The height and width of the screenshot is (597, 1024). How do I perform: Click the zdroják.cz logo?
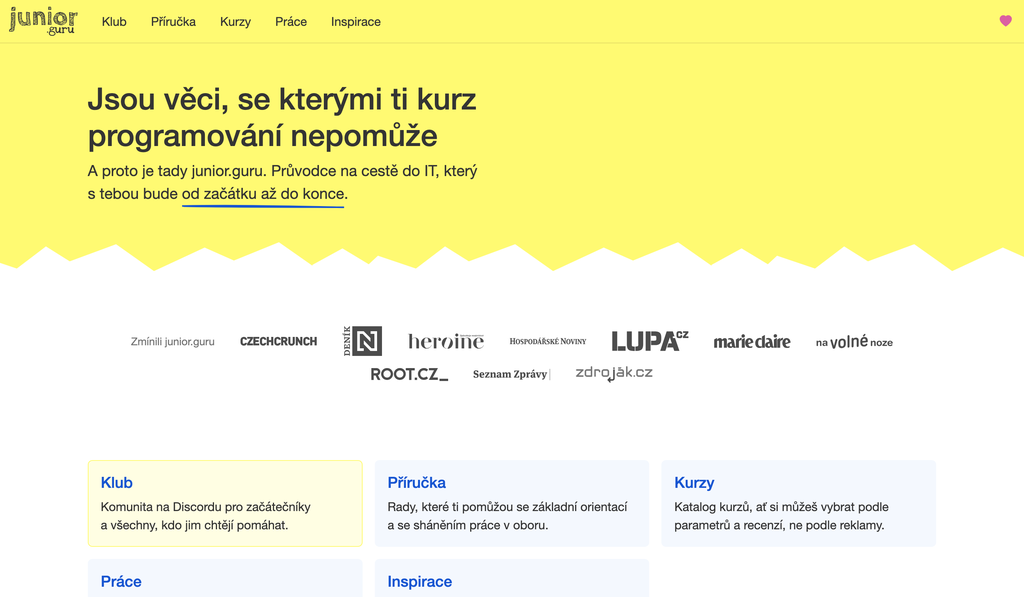point(613,373)
